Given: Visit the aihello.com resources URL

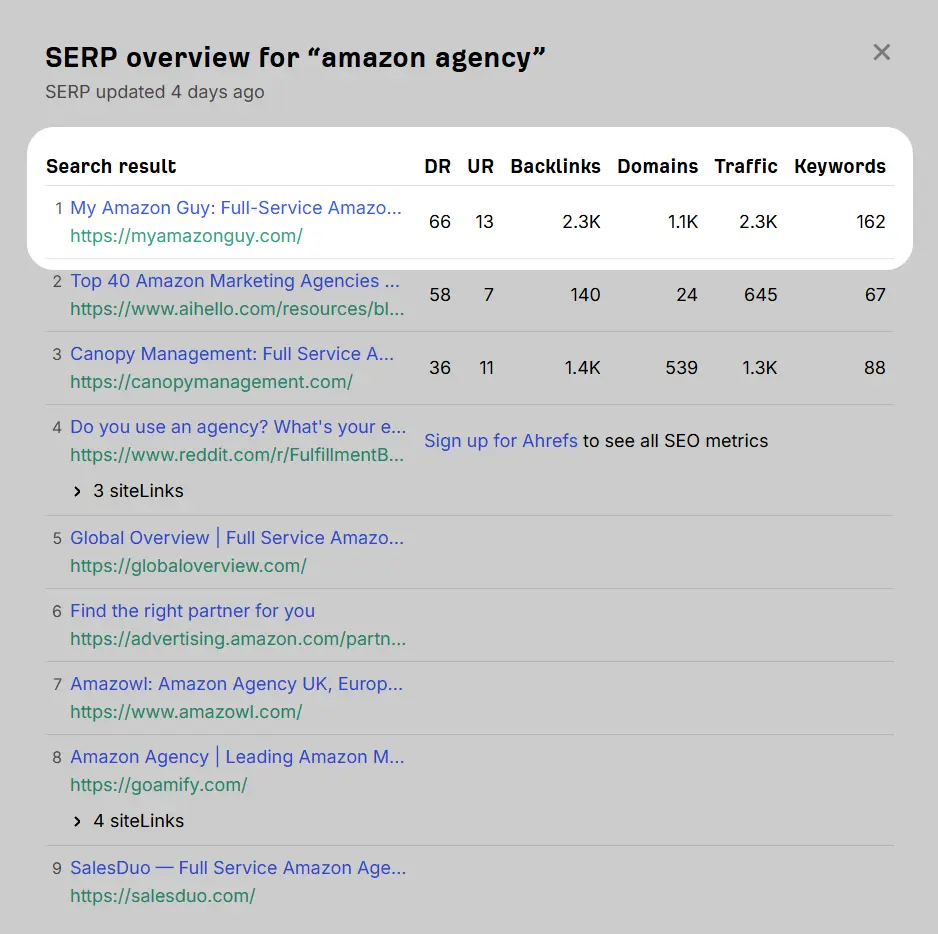Looking at the screenshot, I should [237, 309].
